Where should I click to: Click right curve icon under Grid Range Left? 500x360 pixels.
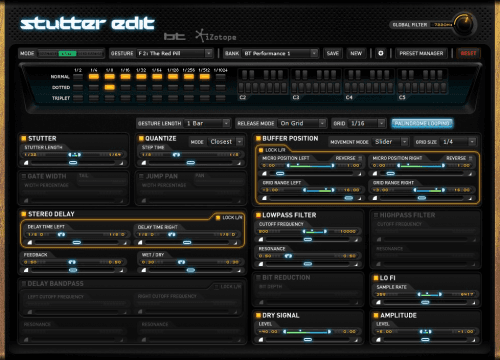point(359,198)
